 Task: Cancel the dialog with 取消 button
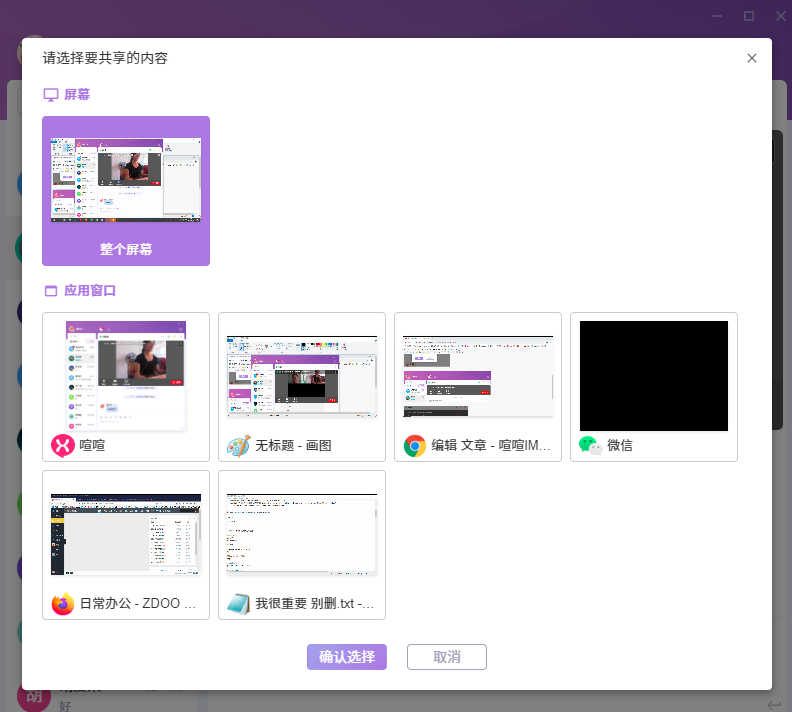tap(447, 657)
